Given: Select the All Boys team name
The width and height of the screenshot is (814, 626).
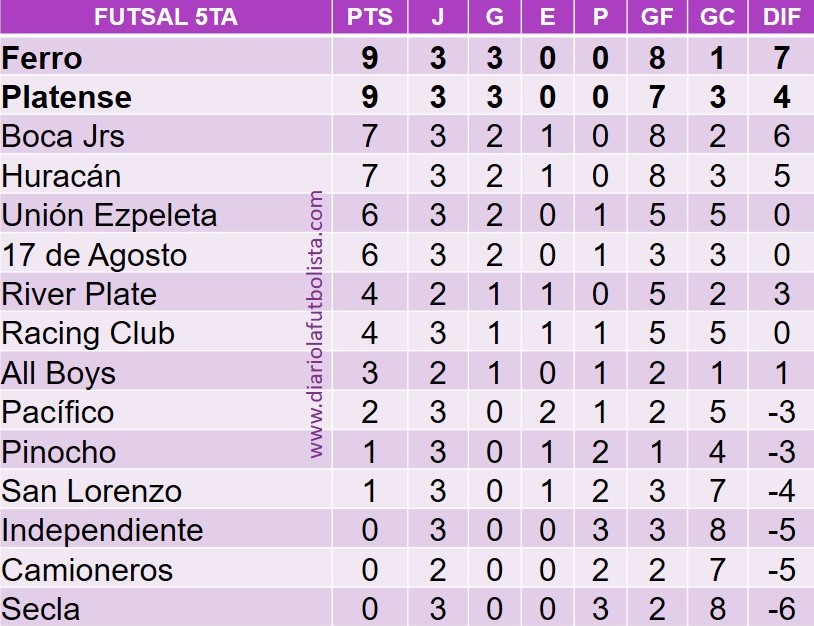Looking at the screenshot, I should pos(59,373).
